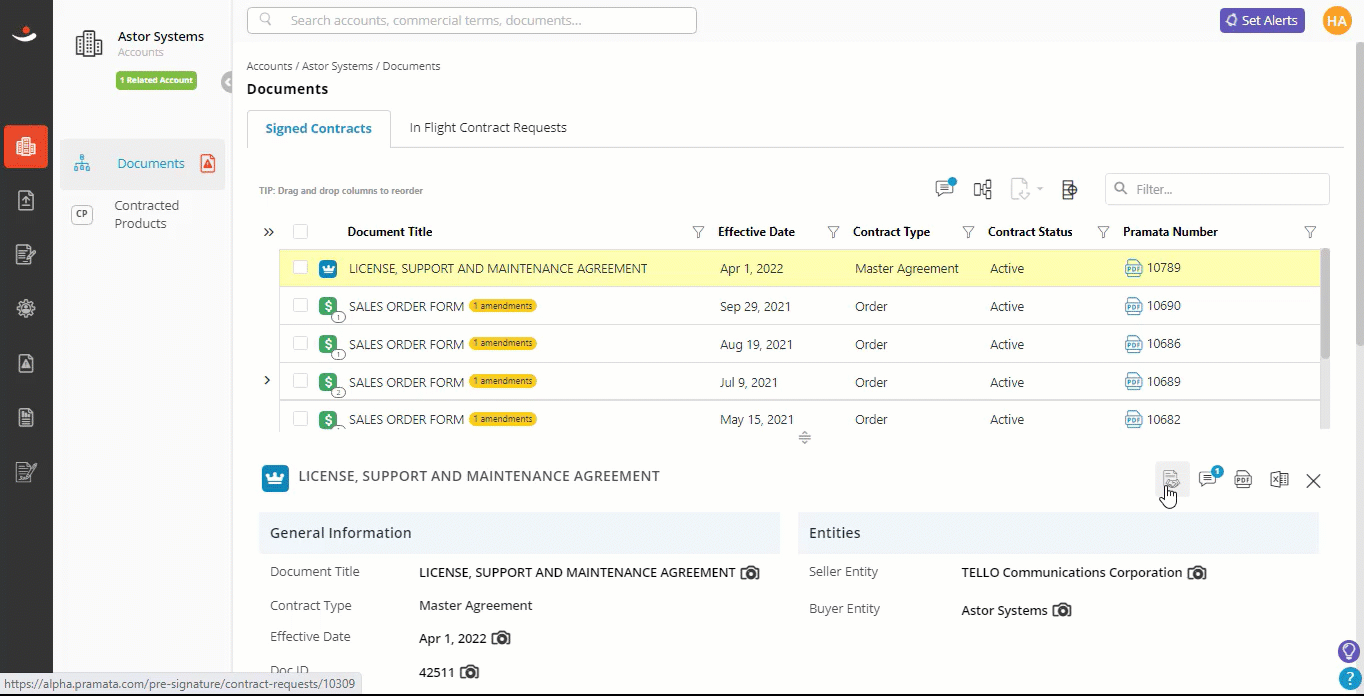Open the reports page icon in left rail

26,417
